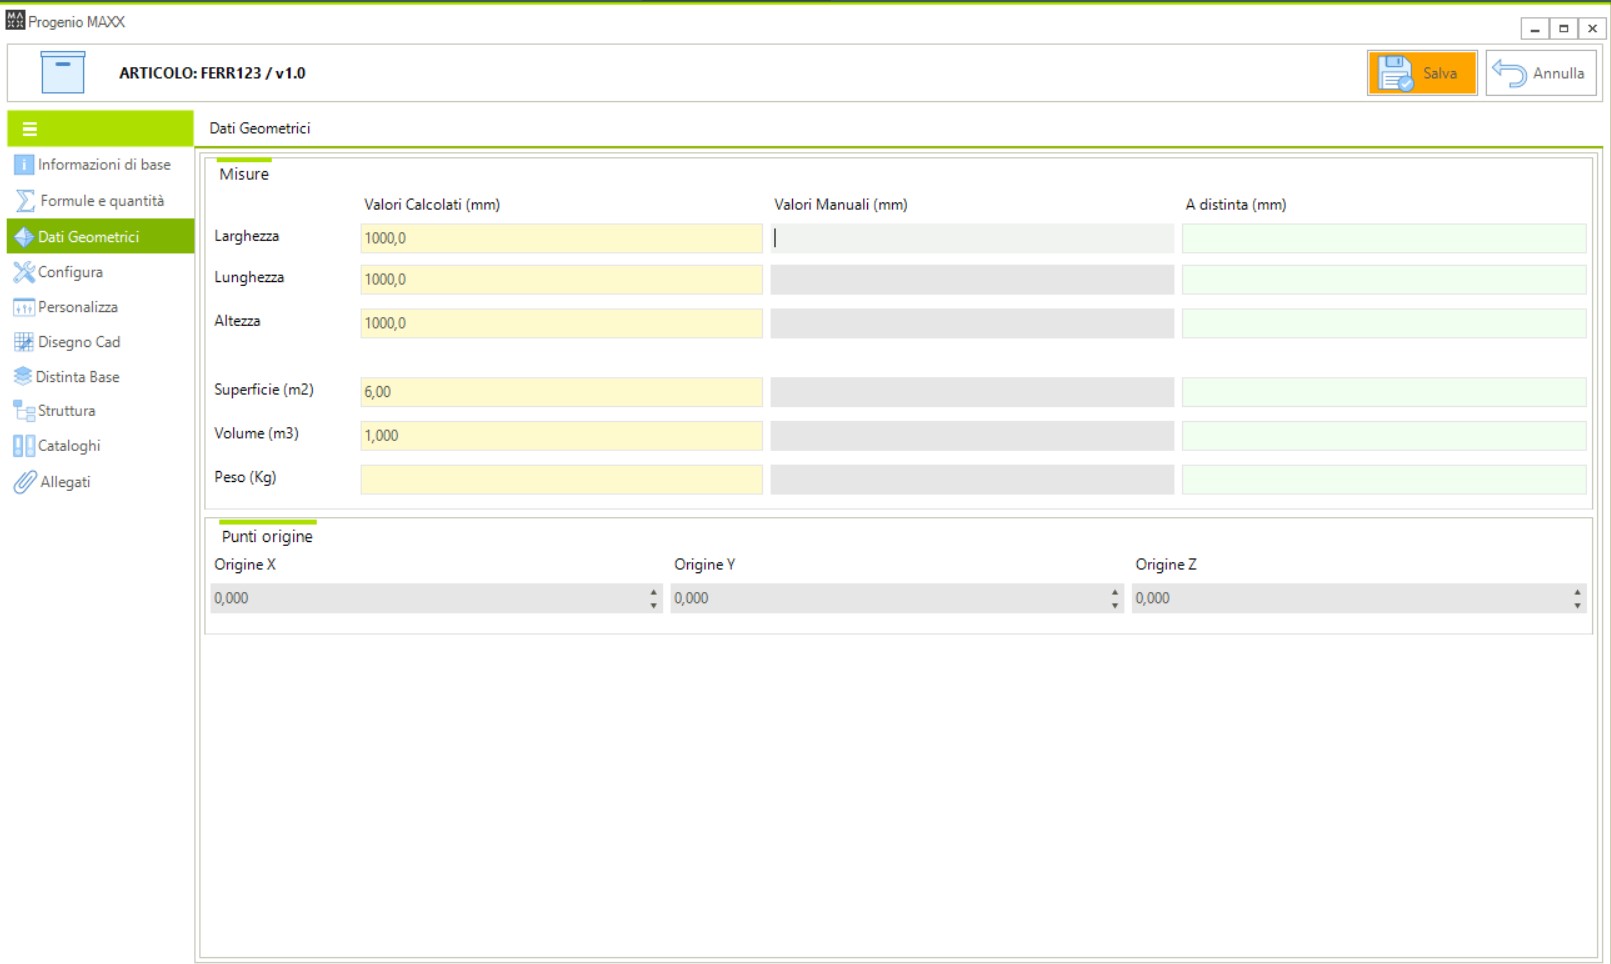Click the Struttura tree icon
This screenshot has height=964, width=1611.
[24, 411]
